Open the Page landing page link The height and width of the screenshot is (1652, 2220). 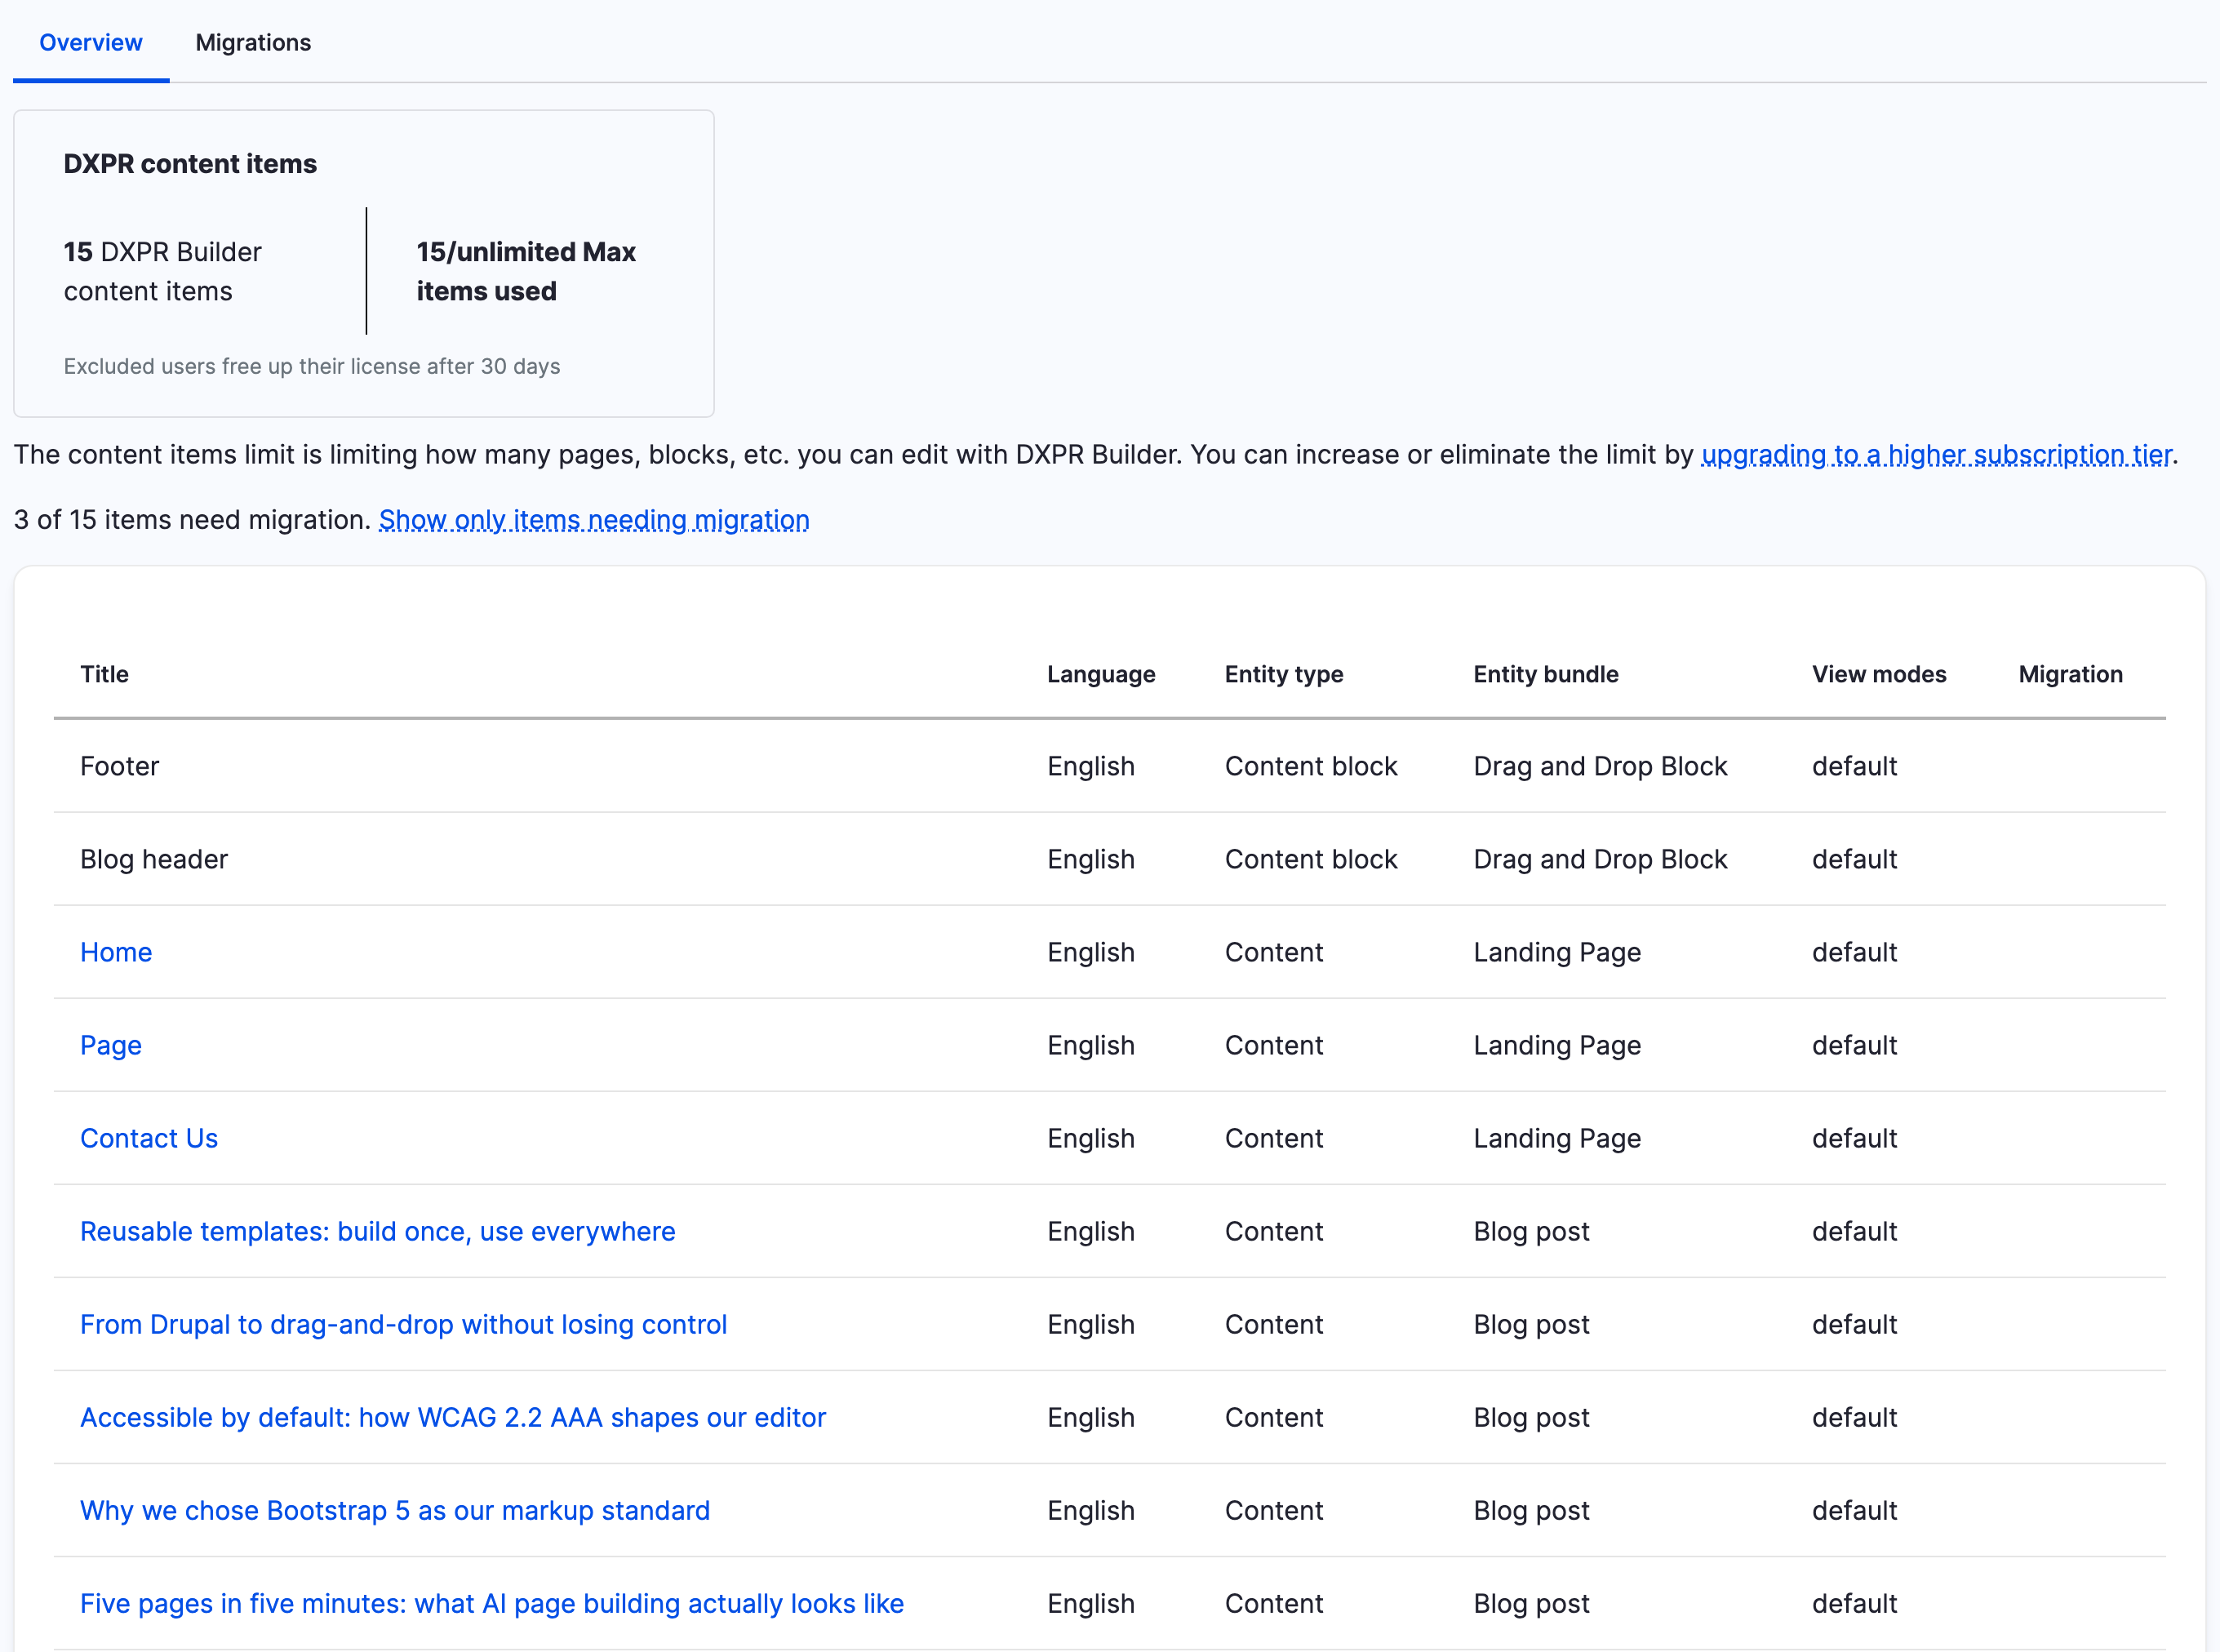pos(111,1045)
